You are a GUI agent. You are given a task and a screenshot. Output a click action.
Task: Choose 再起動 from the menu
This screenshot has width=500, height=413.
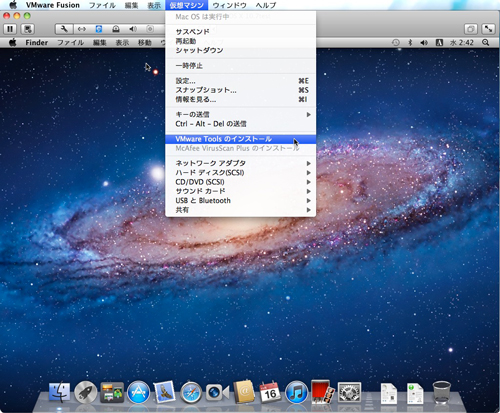(240, 41)
